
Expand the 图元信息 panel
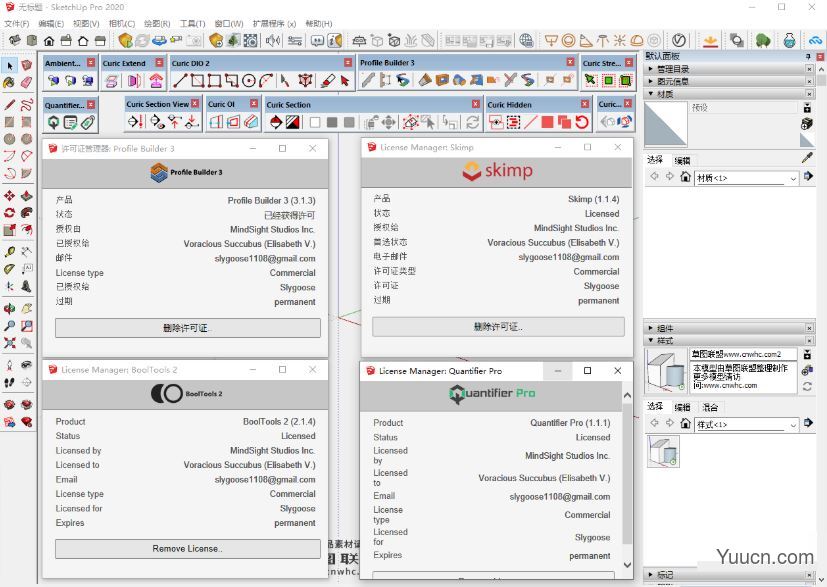click(x=730, y=81)
